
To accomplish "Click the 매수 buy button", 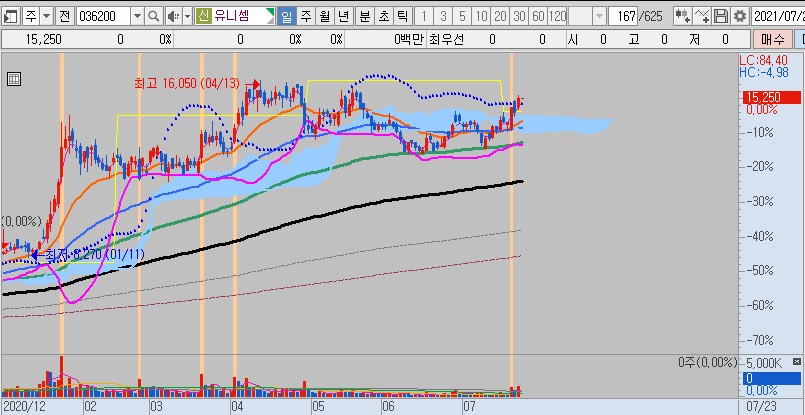I will coord(773,40).
